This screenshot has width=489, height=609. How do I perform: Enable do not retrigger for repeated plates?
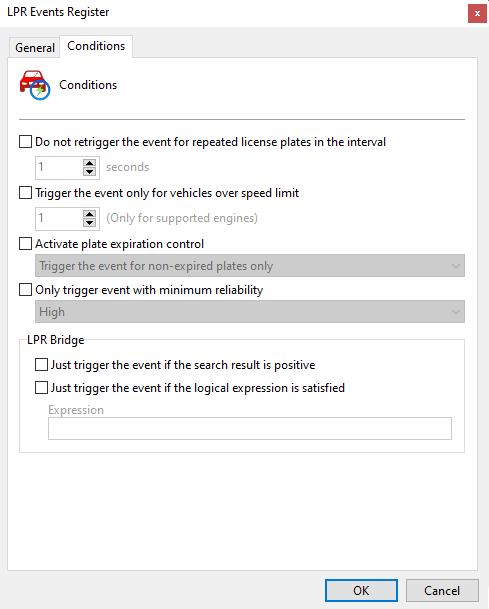26,142
